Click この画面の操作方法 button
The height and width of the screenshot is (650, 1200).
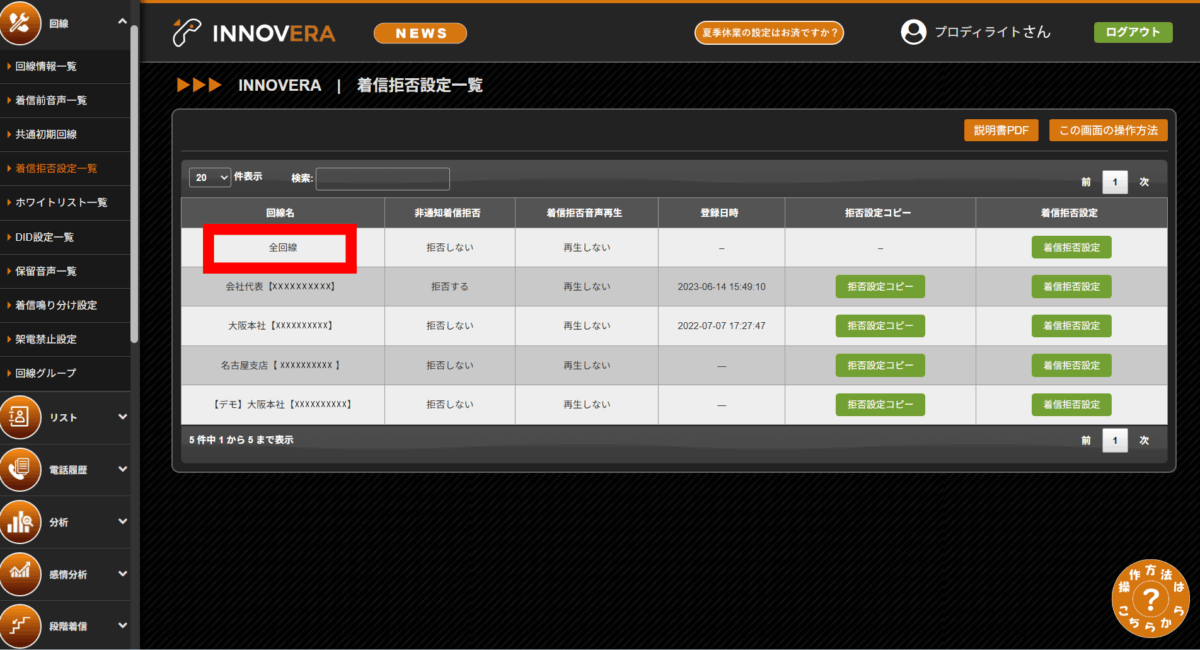point(1108,130)
